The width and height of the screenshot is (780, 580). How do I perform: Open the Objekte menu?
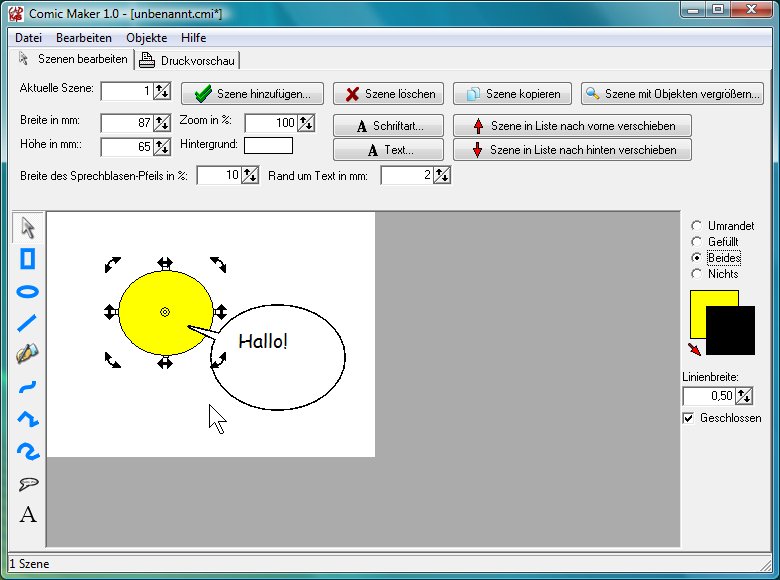point(146,37)
